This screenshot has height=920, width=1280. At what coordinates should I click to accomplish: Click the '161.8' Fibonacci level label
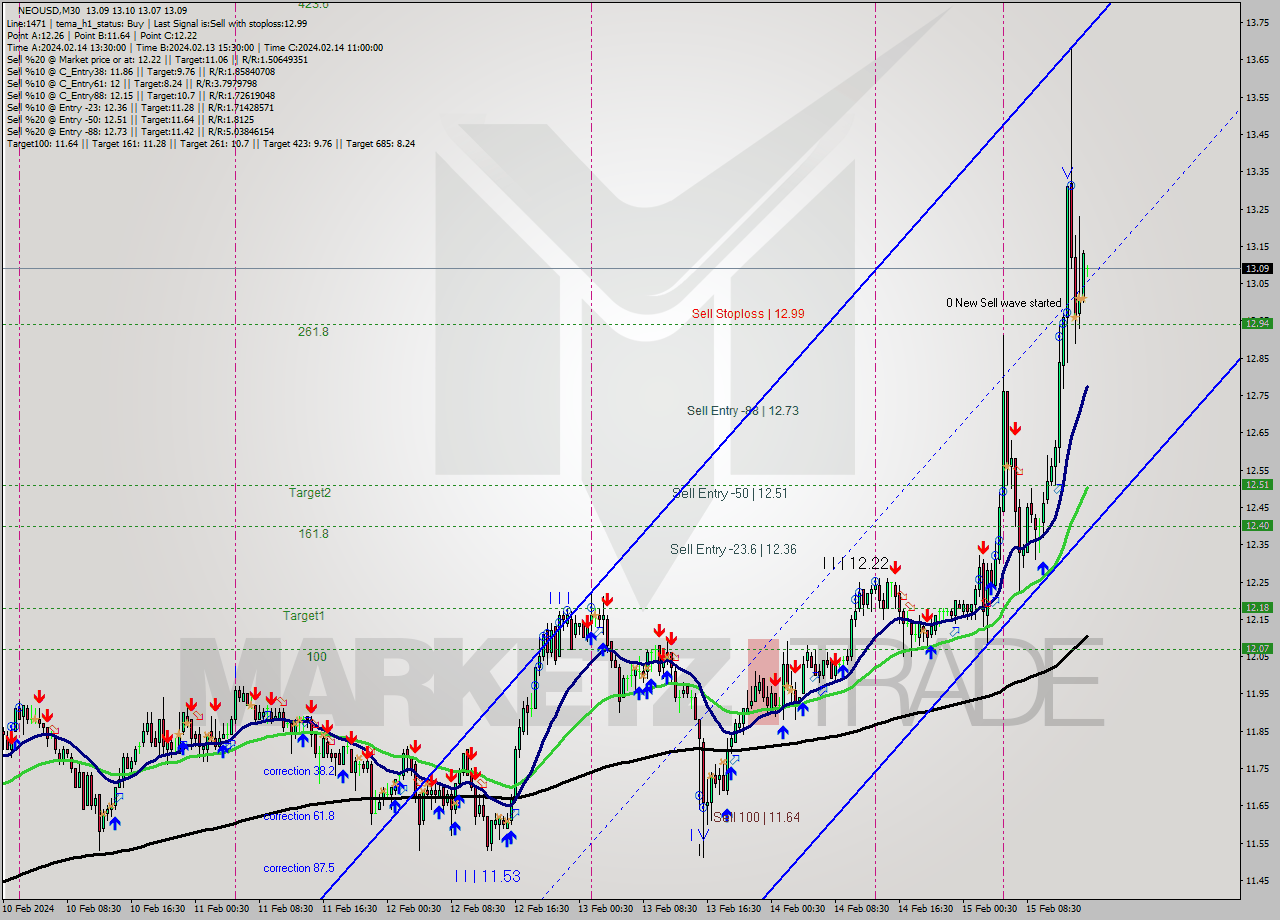pyautogui.click(x=313, y=535)
